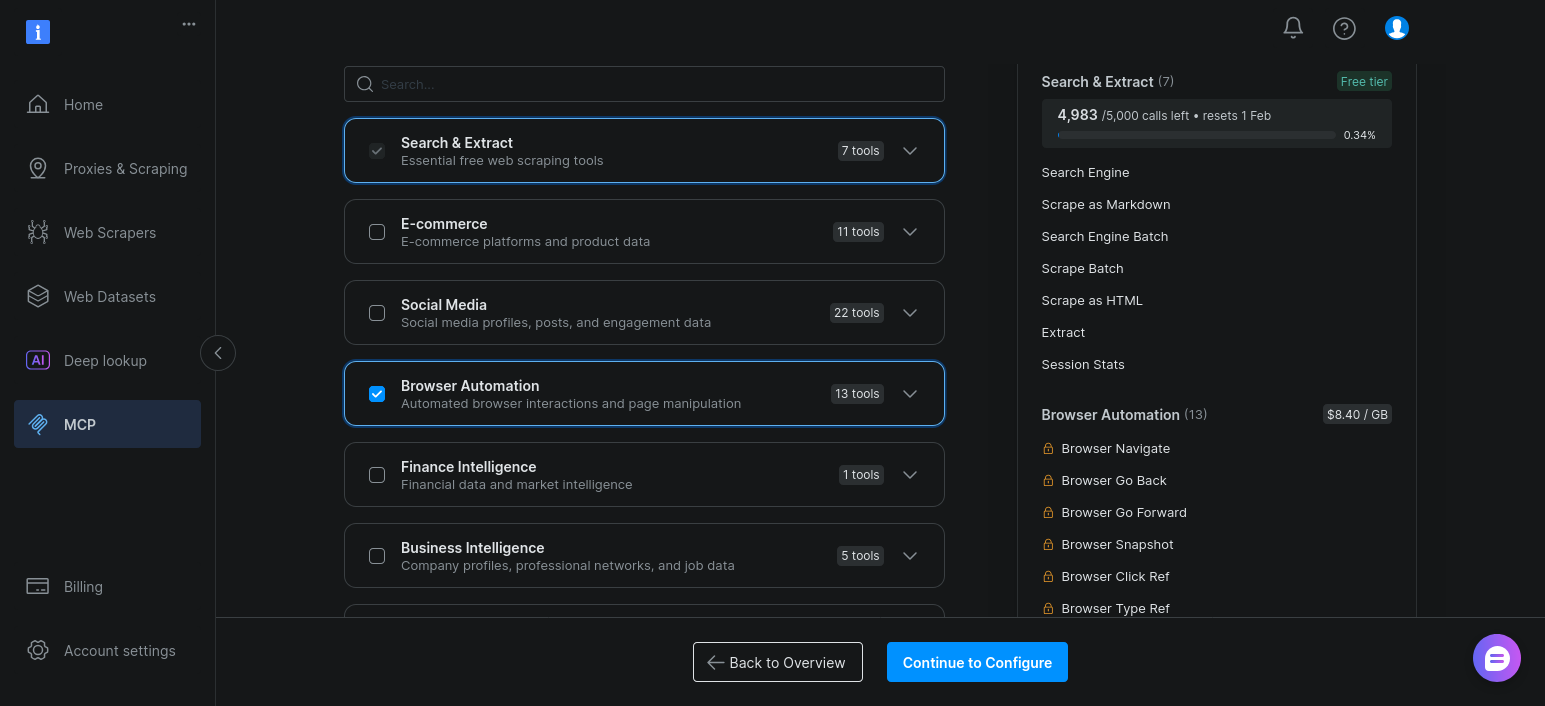The image size is (1545, 706).
Task: Open Account settings
Action: (x=120, y=651)
